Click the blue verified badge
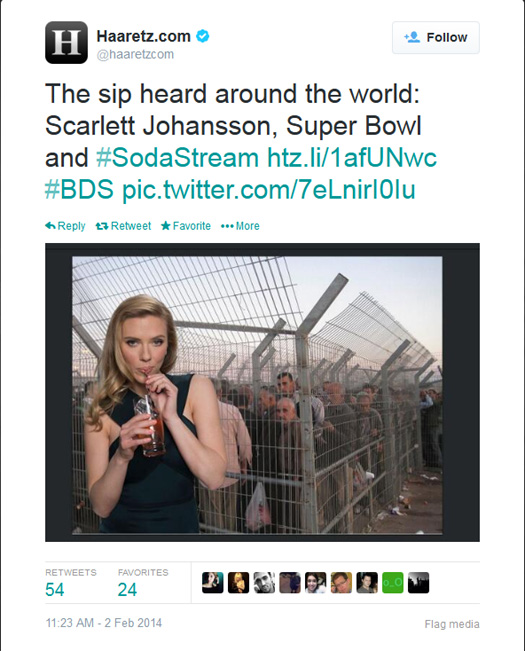Image resolution: width=525 pixels, height=651 pixels. [x=203, y=37]
